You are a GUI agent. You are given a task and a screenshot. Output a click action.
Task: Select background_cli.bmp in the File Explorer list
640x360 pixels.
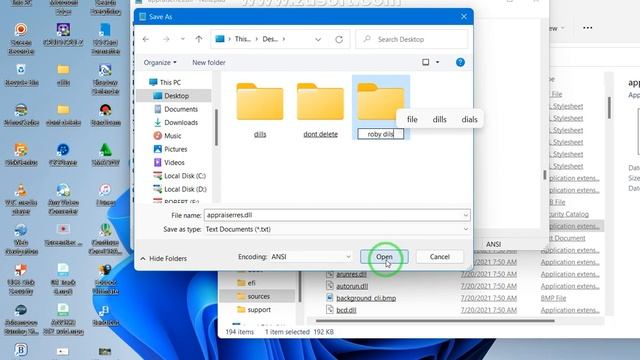pos(366,298)
